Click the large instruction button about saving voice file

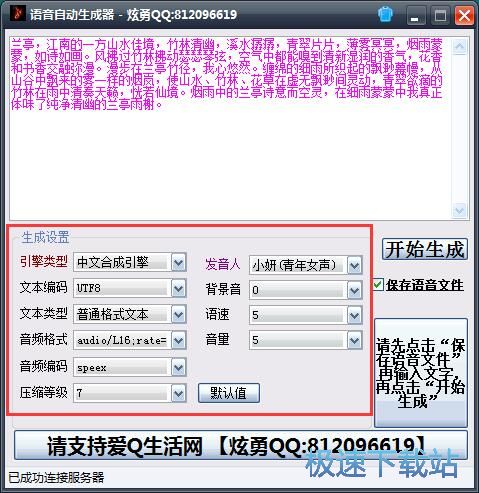(421, 373)
